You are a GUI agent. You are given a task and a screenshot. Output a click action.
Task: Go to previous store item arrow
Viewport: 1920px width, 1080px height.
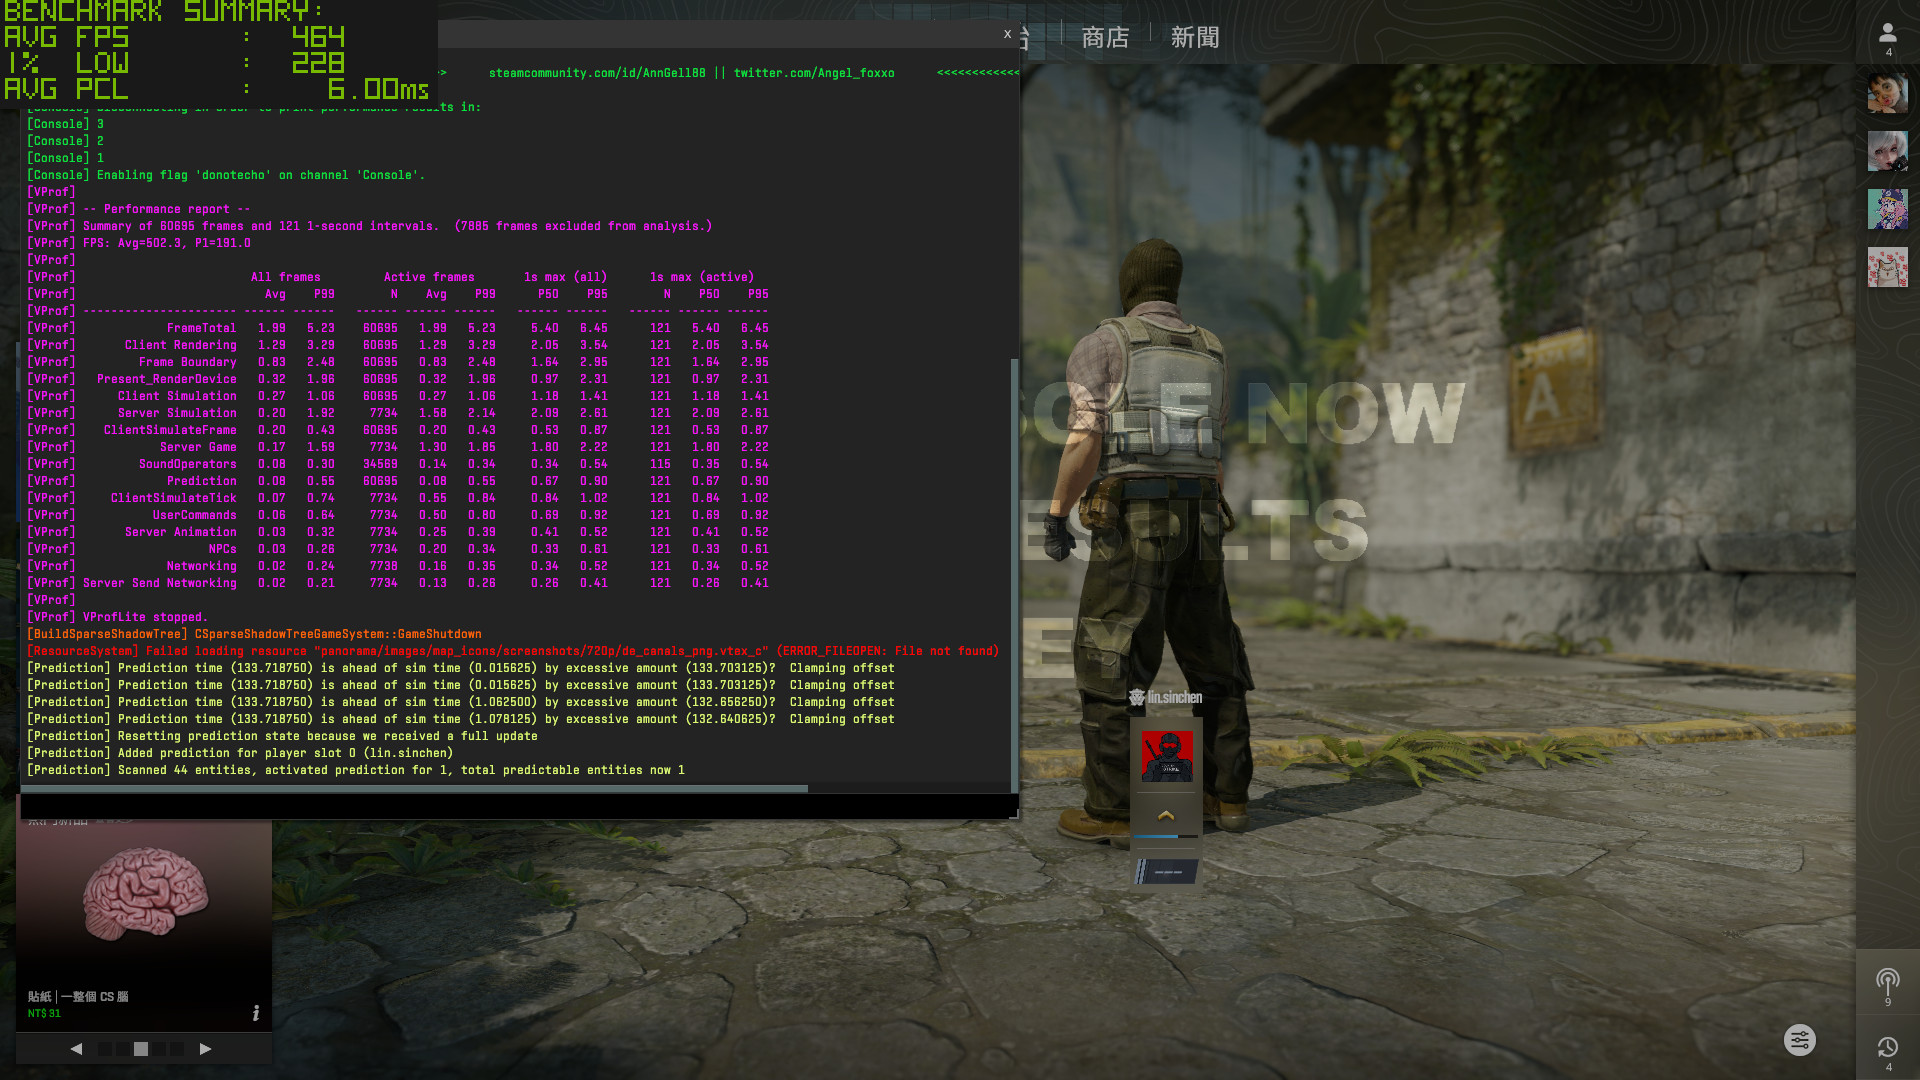[76, 1049]
